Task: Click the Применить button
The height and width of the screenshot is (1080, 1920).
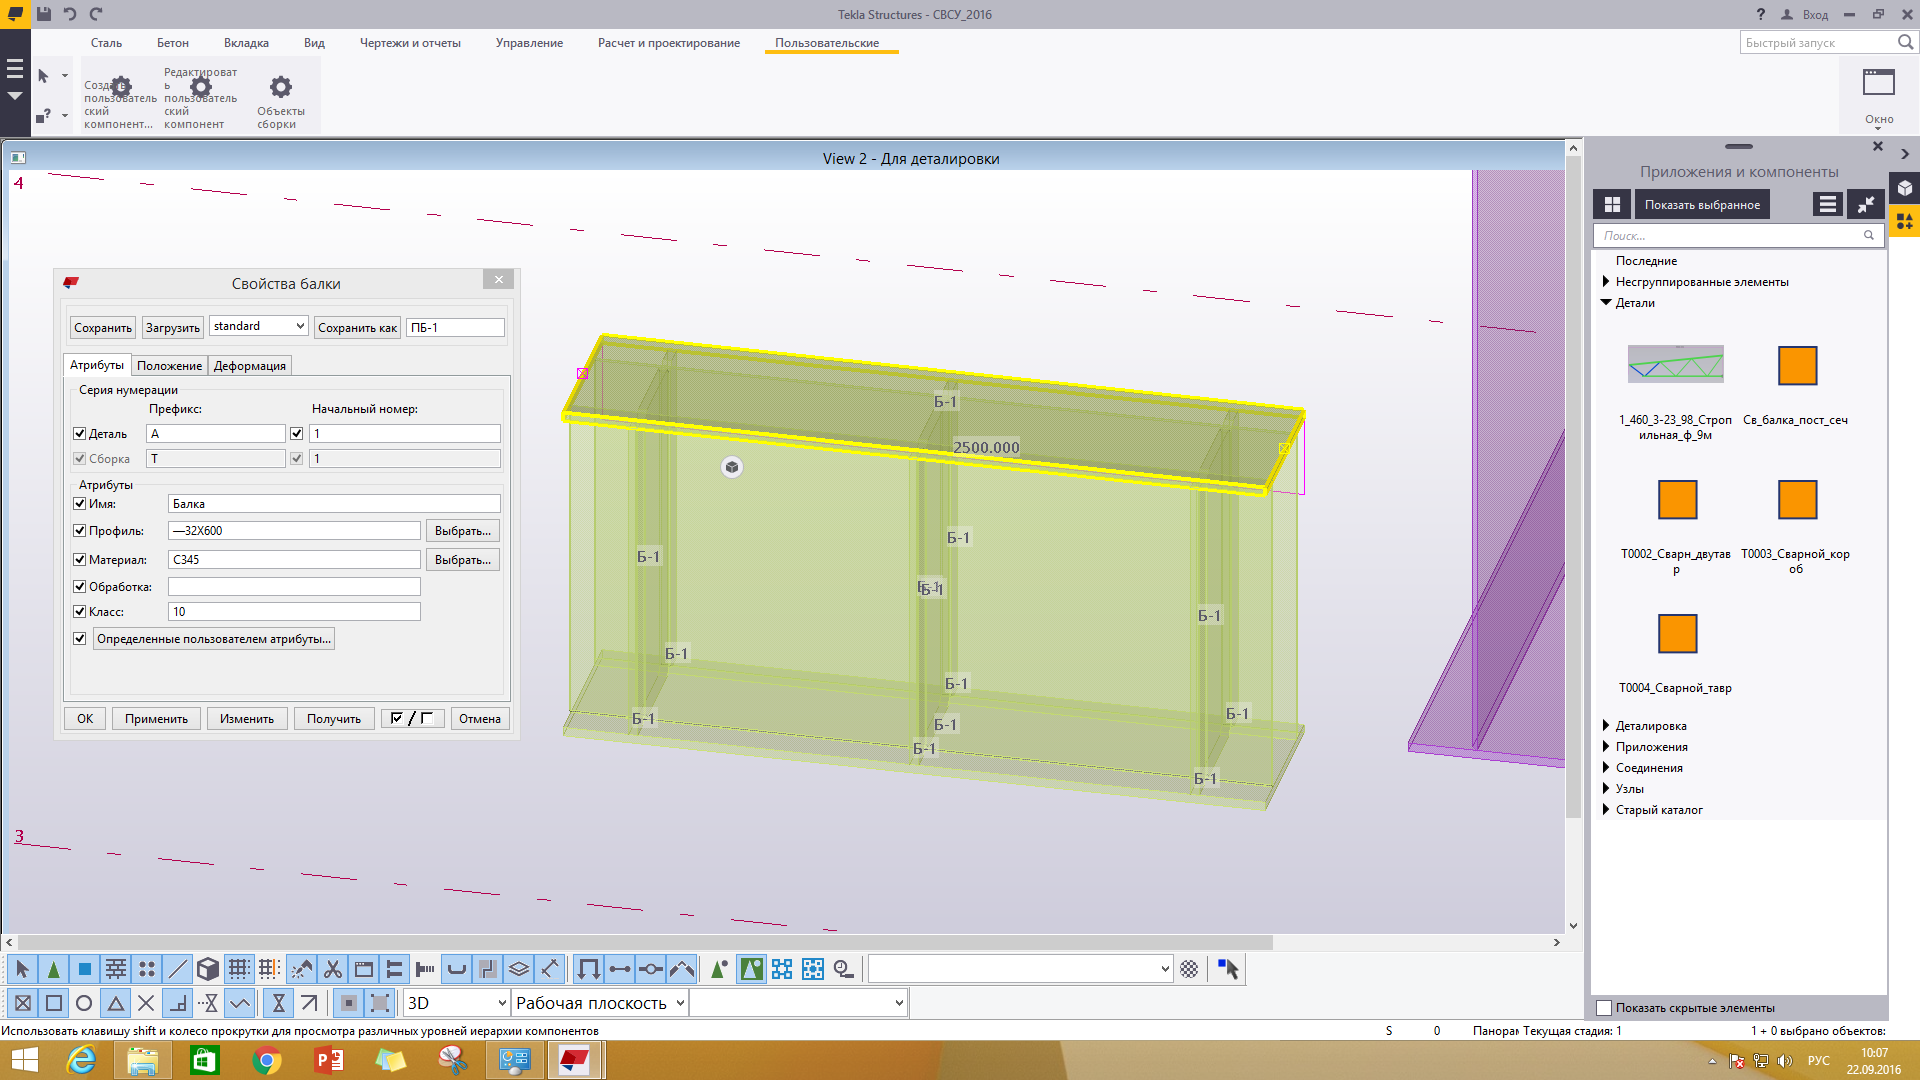Action: point(156,719)
